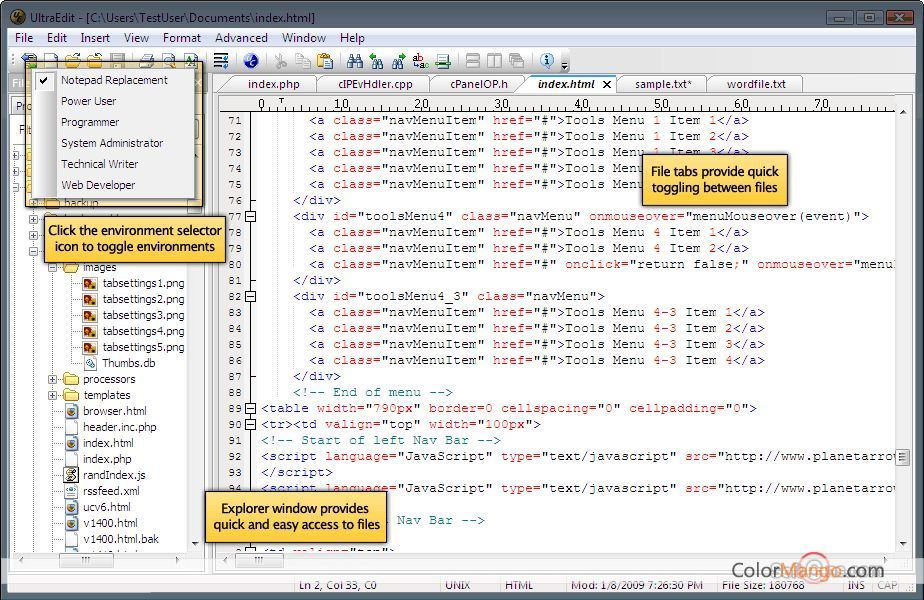The width and height of the screenshot is (924, 600).
Task: Click the rssfeed.xml file icon
Action: pos(71,490)
